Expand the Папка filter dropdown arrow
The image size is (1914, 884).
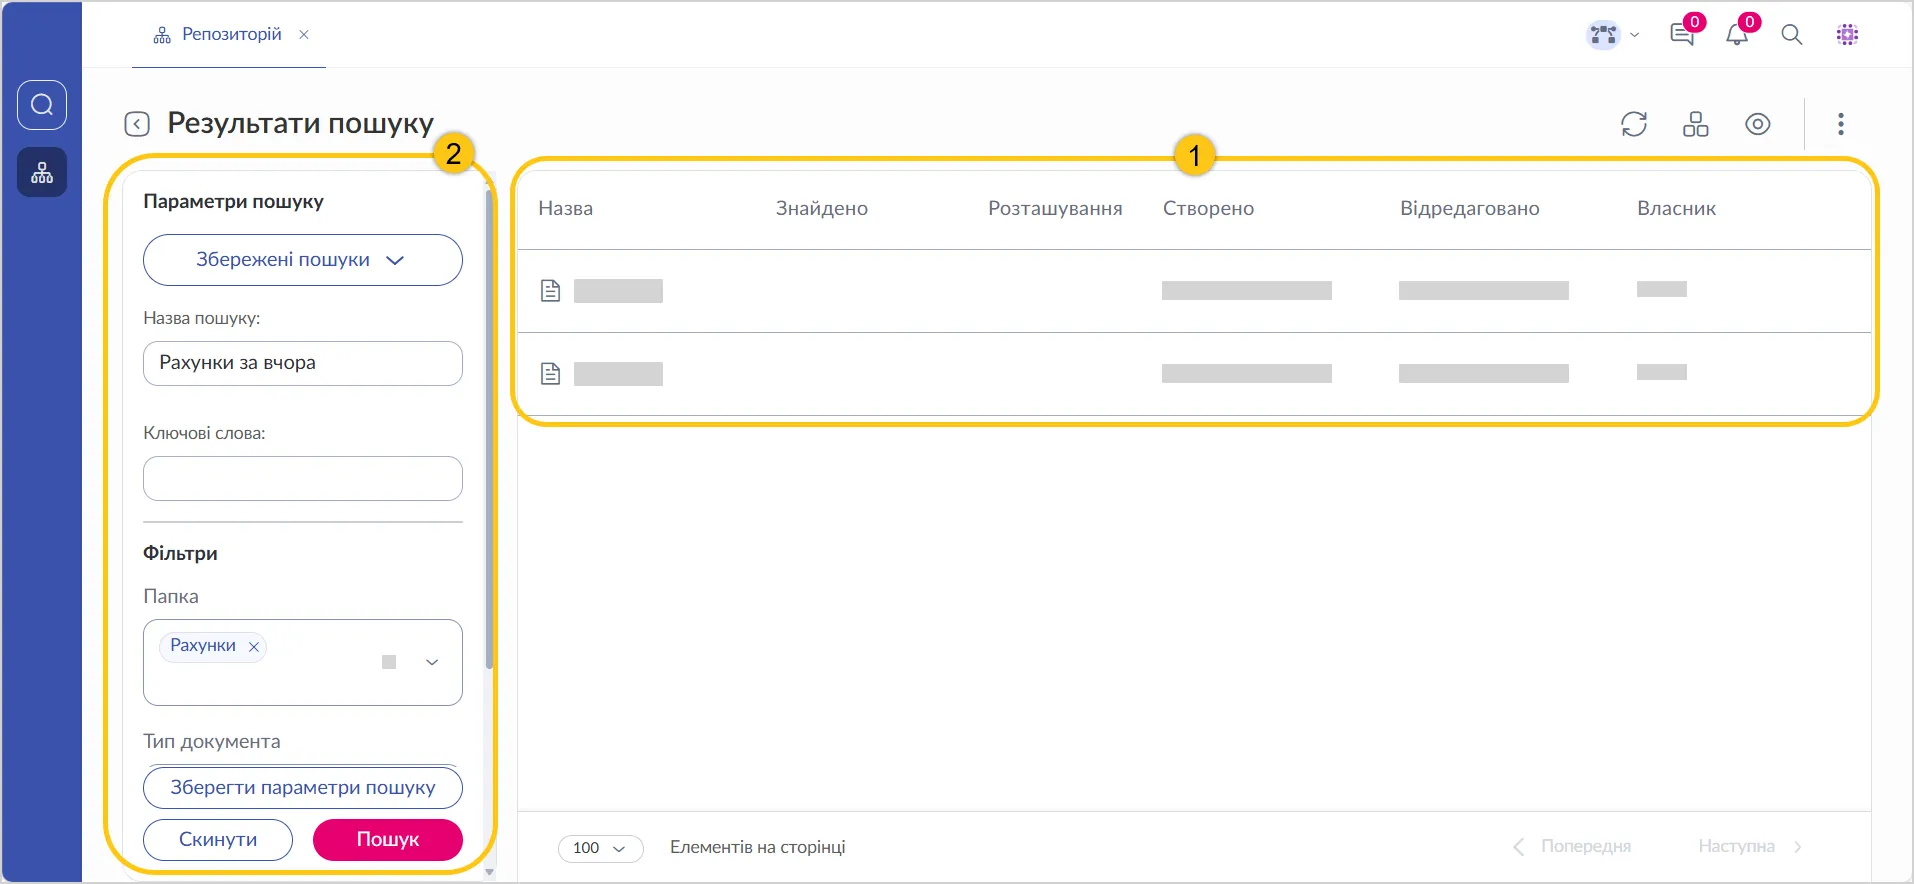[432, 662]
